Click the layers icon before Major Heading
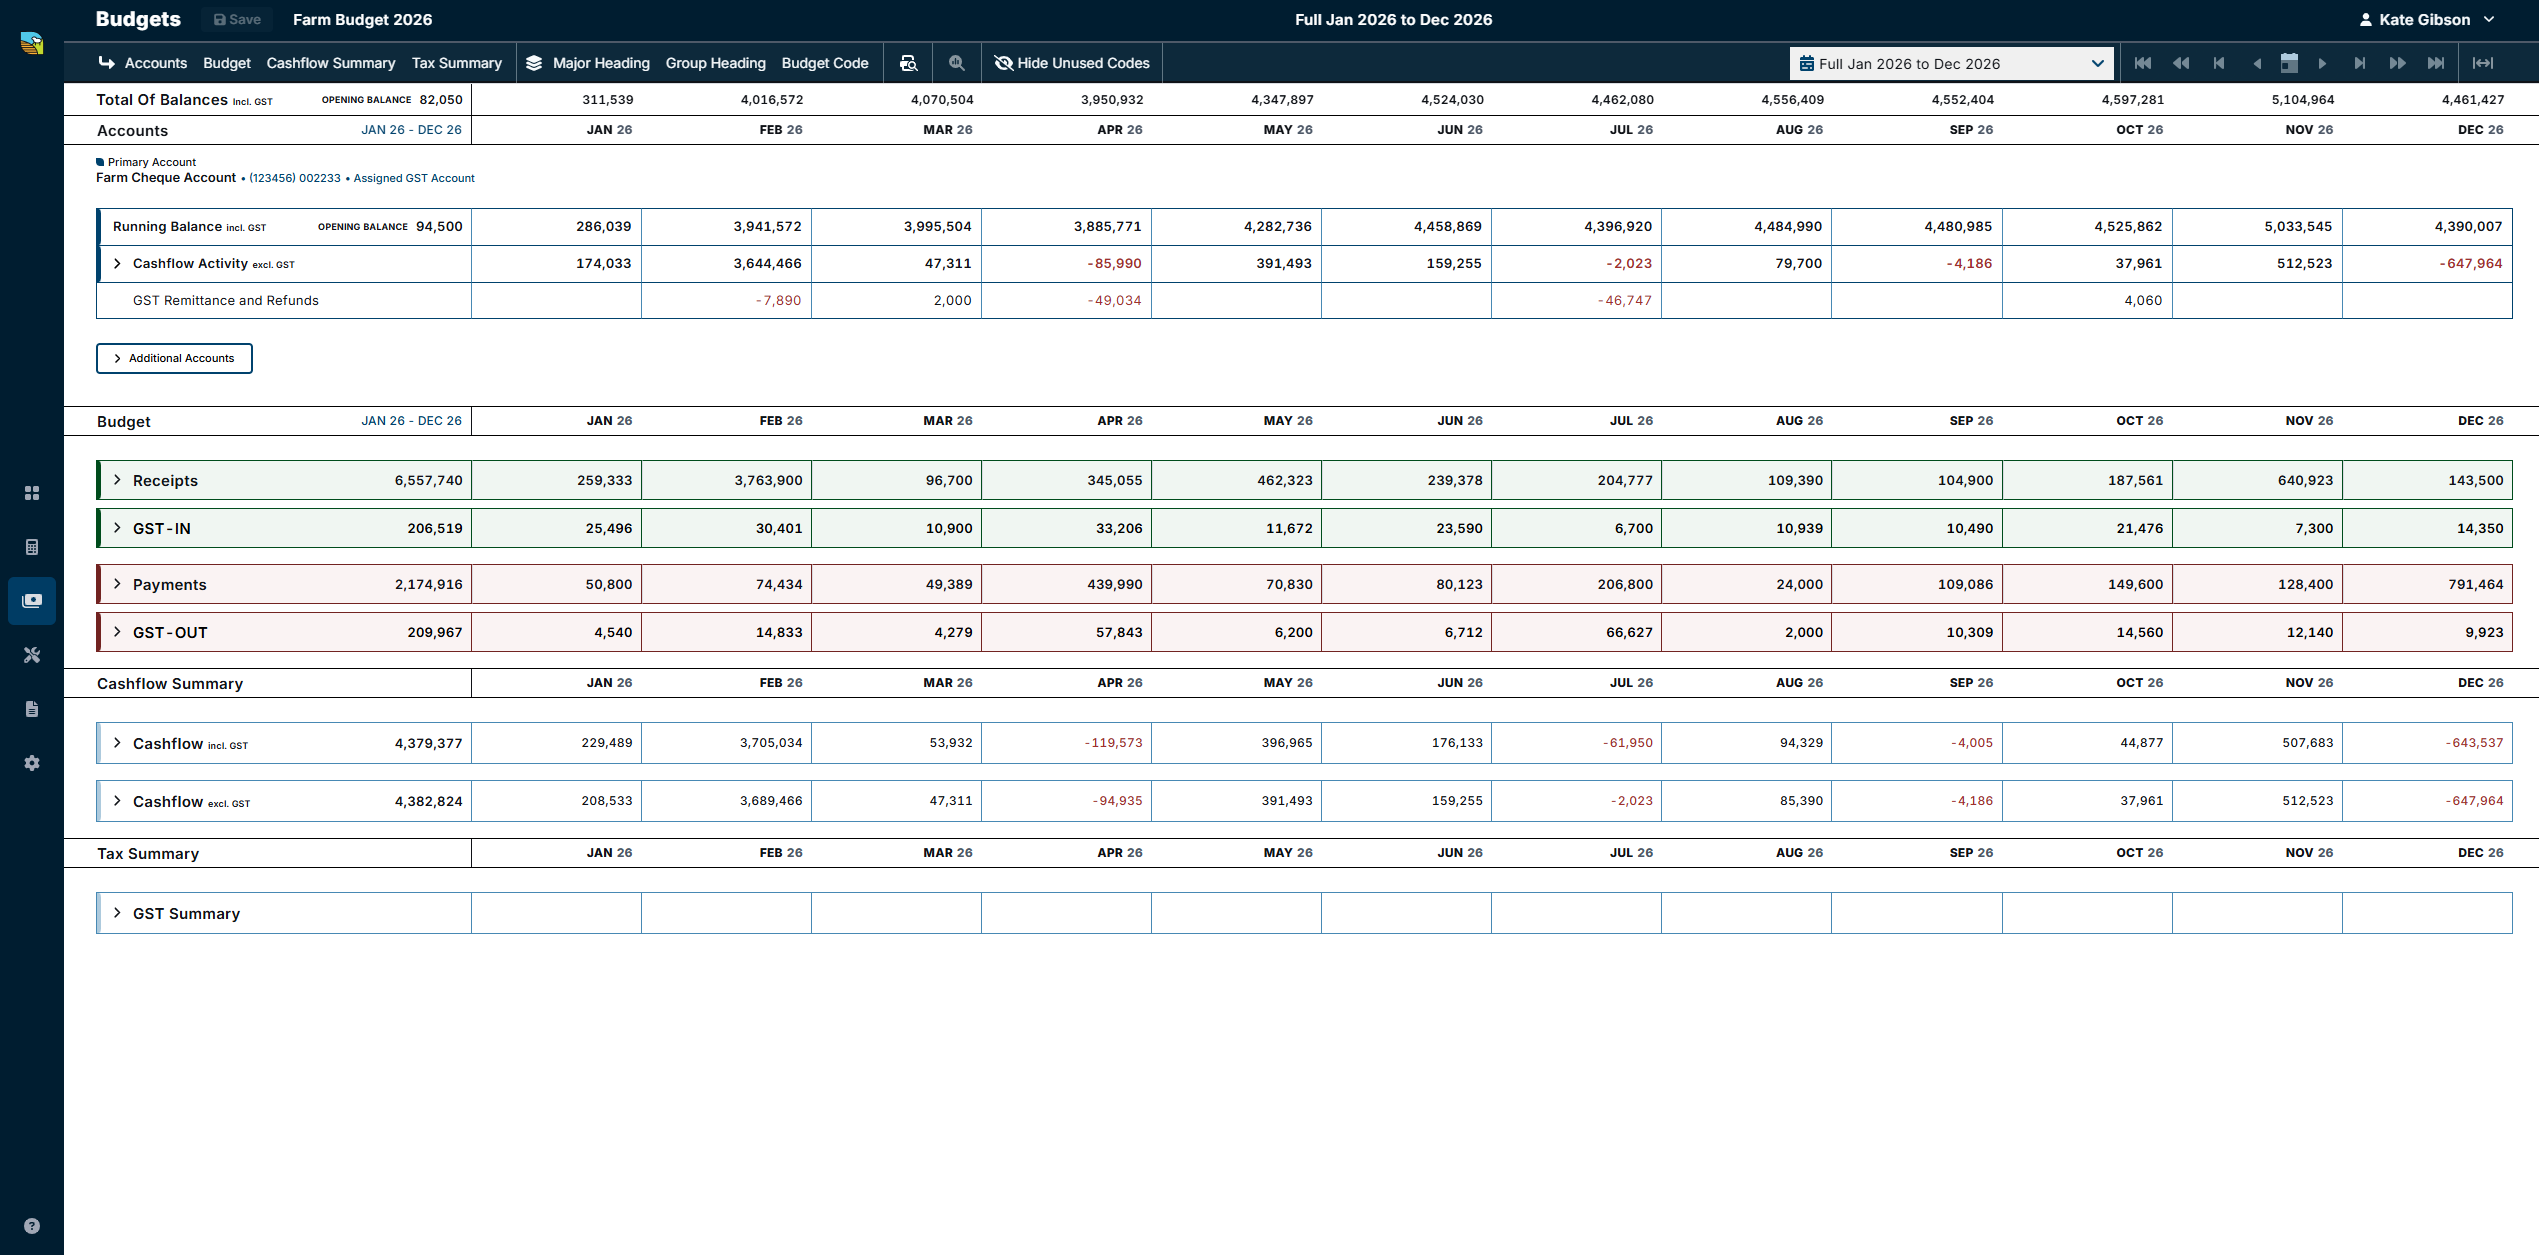Image resolution: width=2539 pixels, height=1255 pixels. click(x=534, y=63)
